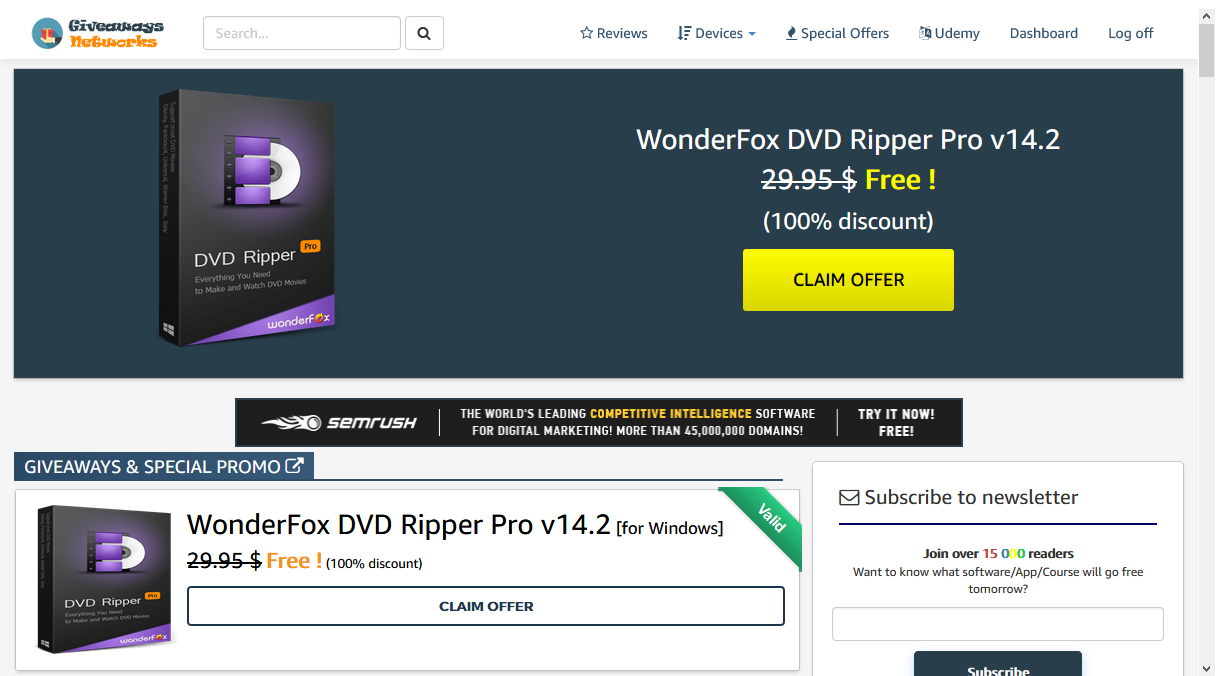Click the magnifier search button
The width and height of the screenshot is (1216, 676).
424,33
